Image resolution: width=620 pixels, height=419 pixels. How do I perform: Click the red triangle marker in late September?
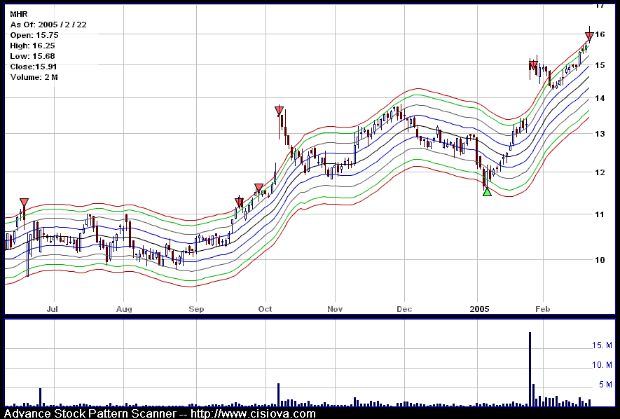click(x=259, y=188)
